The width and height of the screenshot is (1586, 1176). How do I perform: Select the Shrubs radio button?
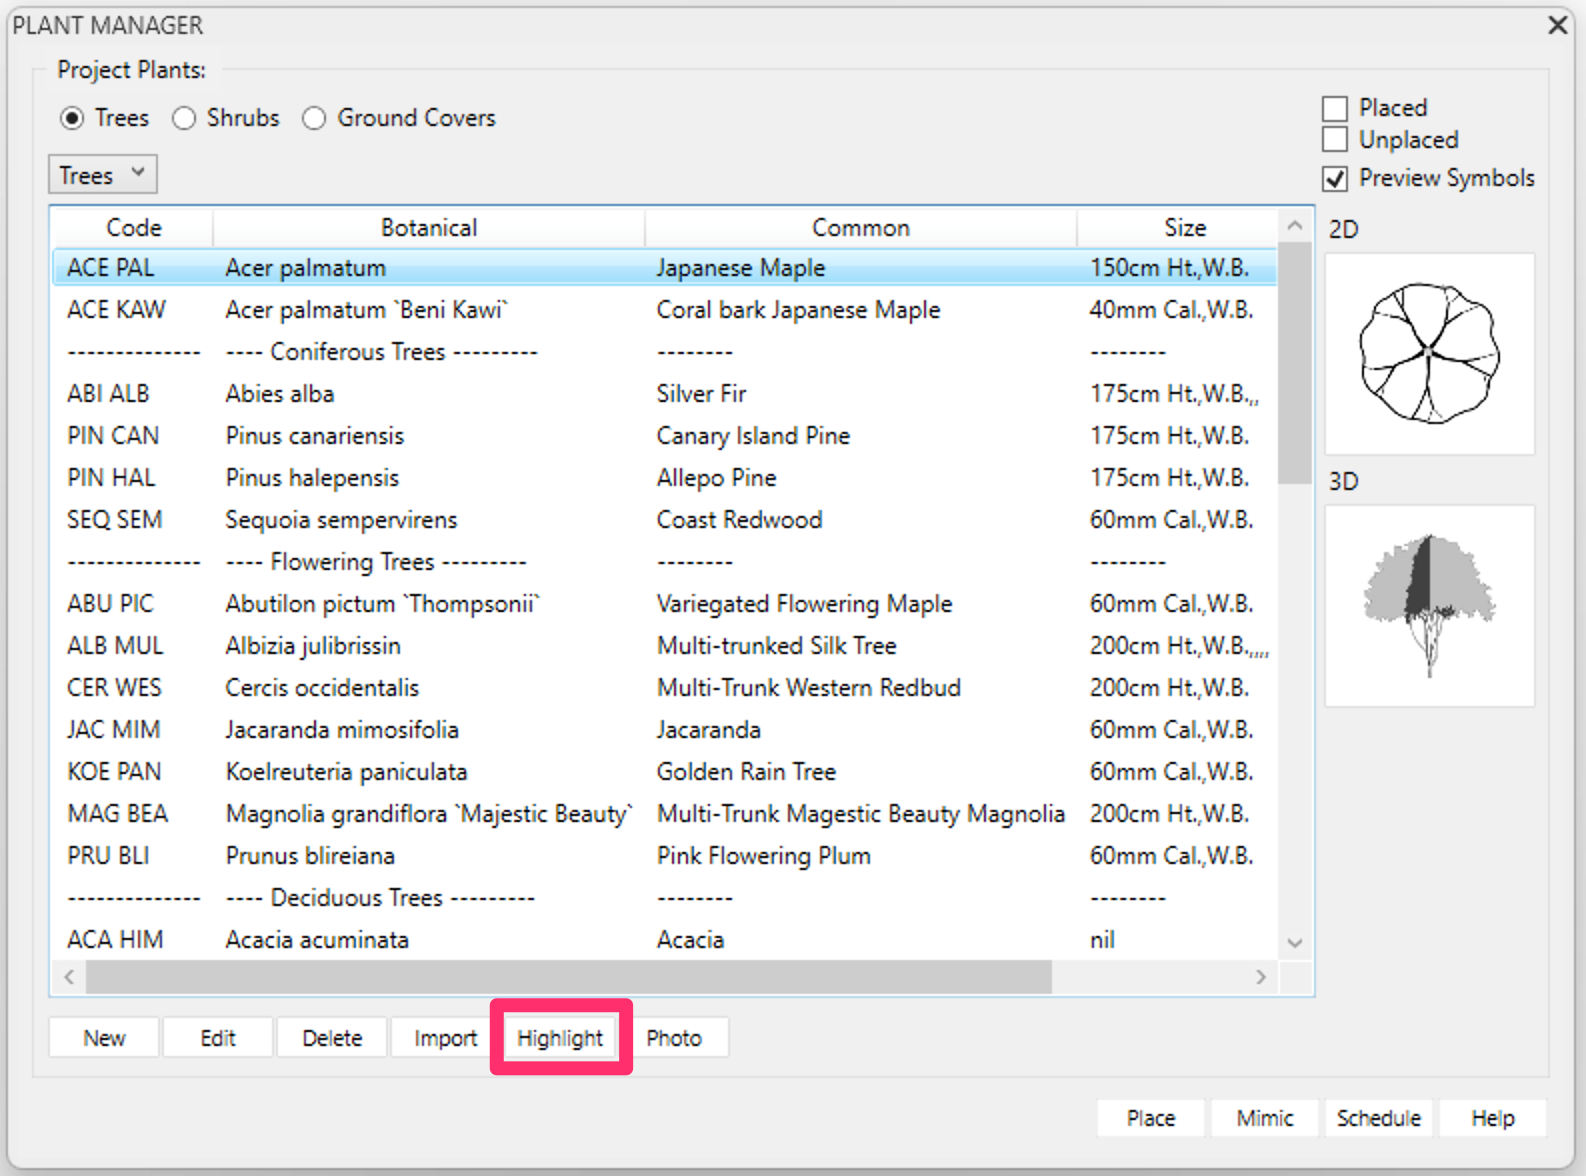(x=184, y=118)
